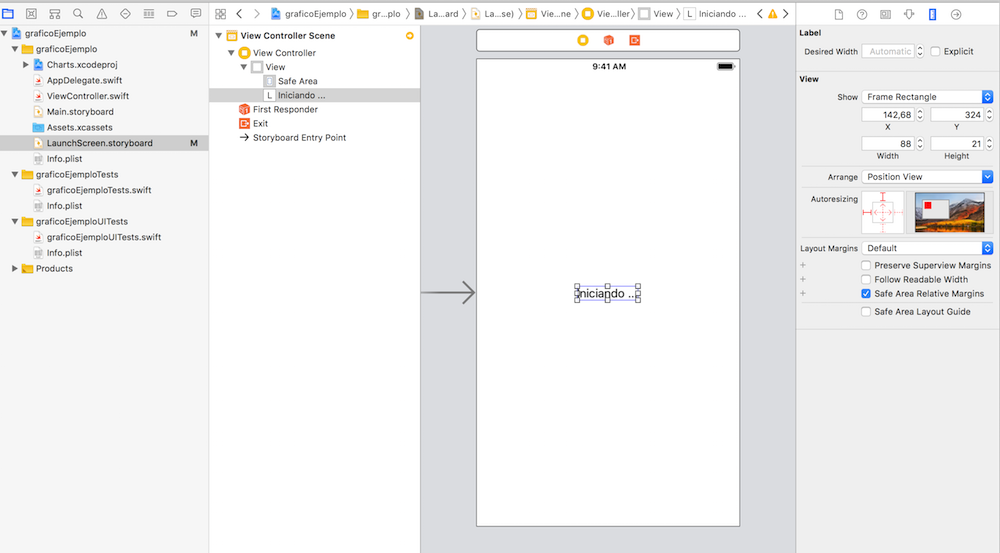Click the Width stepper arrows
1000x553 pixels.
[x=920, y=144]
